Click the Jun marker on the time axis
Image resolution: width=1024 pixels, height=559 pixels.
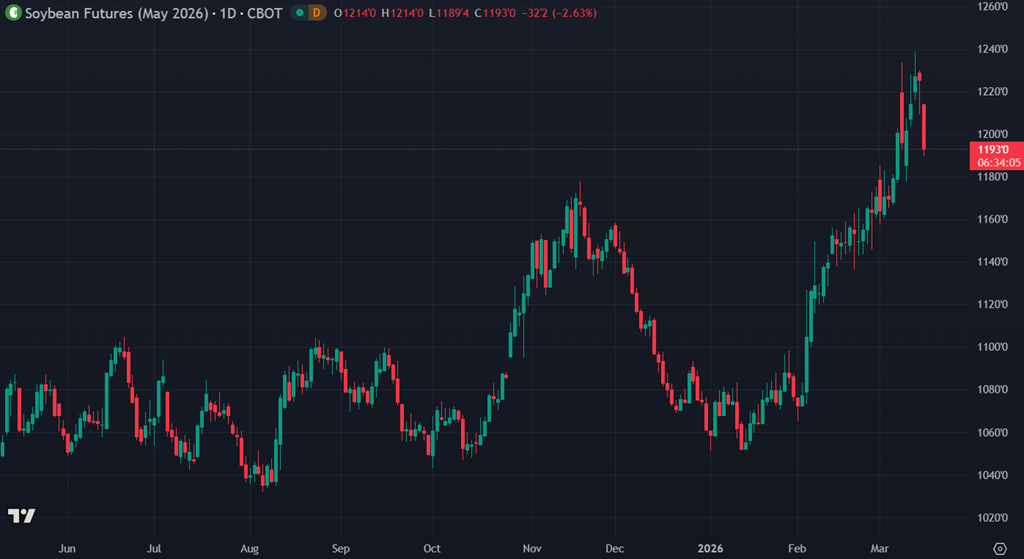[x=67, y=548]
